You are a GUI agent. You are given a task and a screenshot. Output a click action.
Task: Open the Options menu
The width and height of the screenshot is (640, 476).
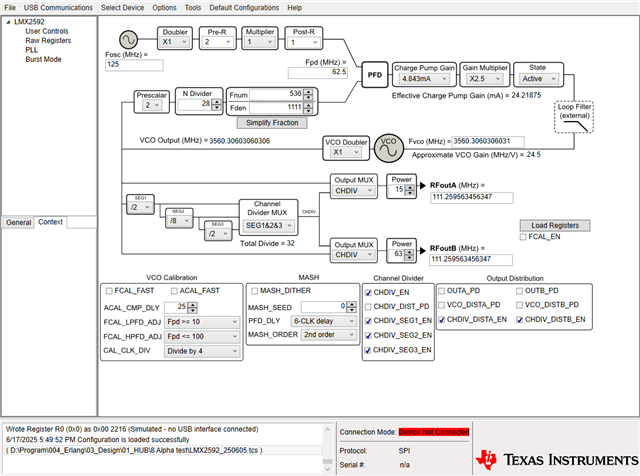point(164,7)
